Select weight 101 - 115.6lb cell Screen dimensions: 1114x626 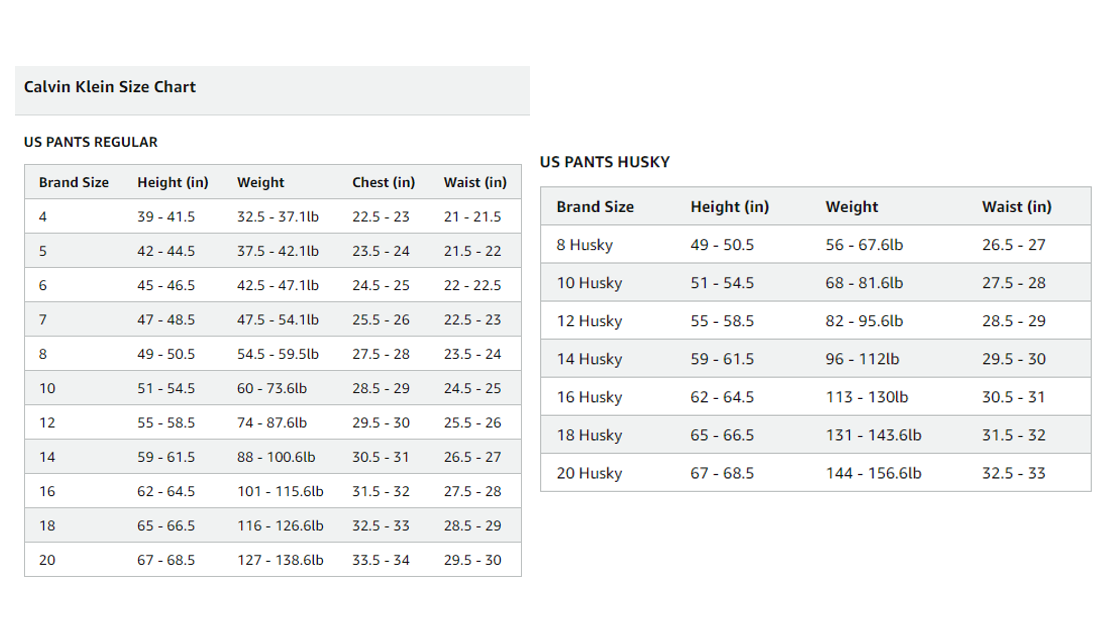tap(281, 492)
